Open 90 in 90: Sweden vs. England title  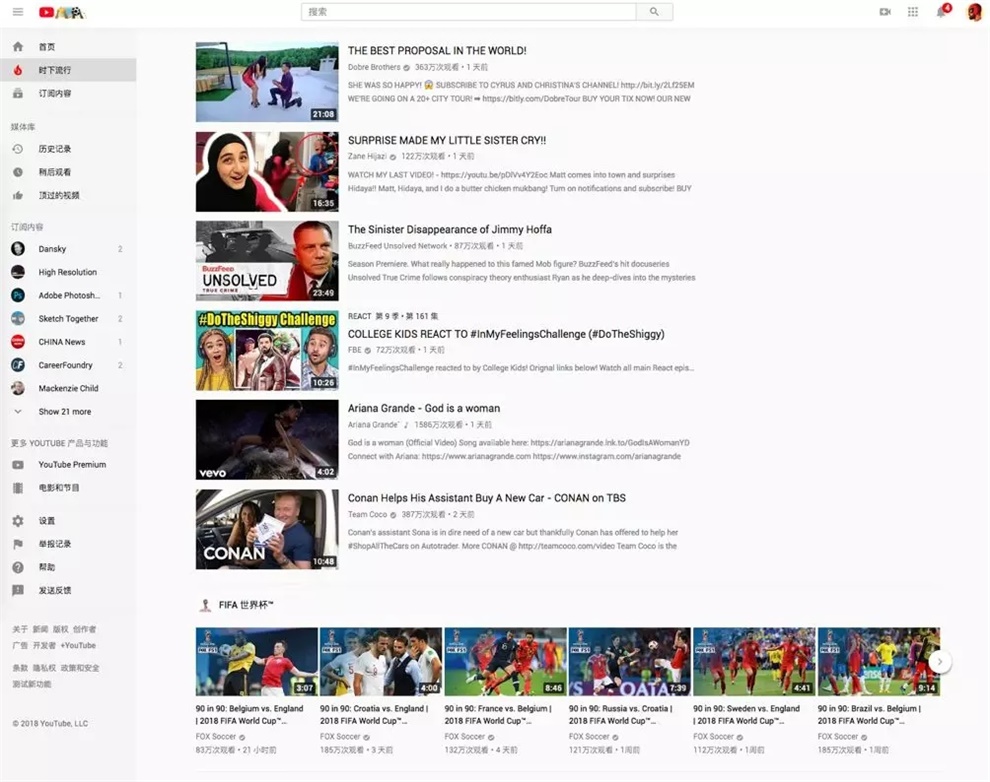coord(746,714)
